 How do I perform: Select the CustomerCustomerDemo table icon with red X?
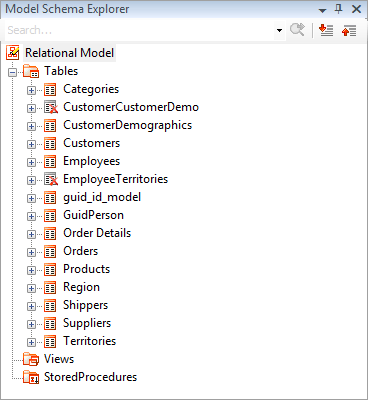coord(51,107)
